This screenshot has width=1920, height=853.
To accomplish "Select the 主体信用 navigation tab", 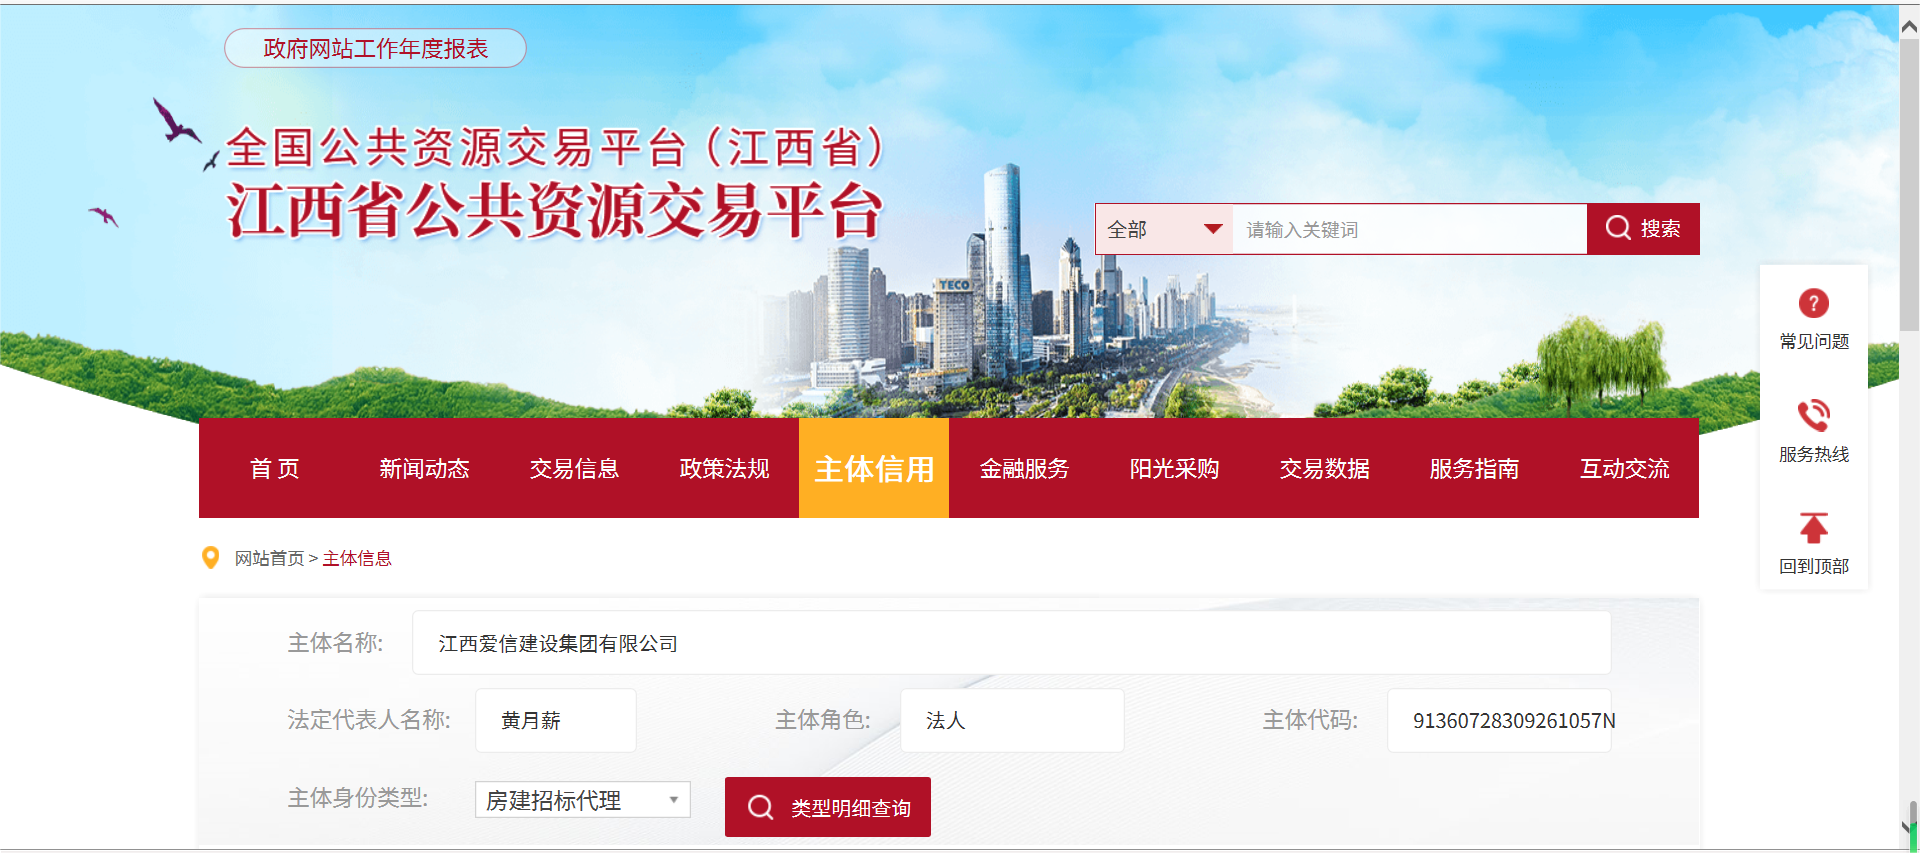I will pos(874,468).
